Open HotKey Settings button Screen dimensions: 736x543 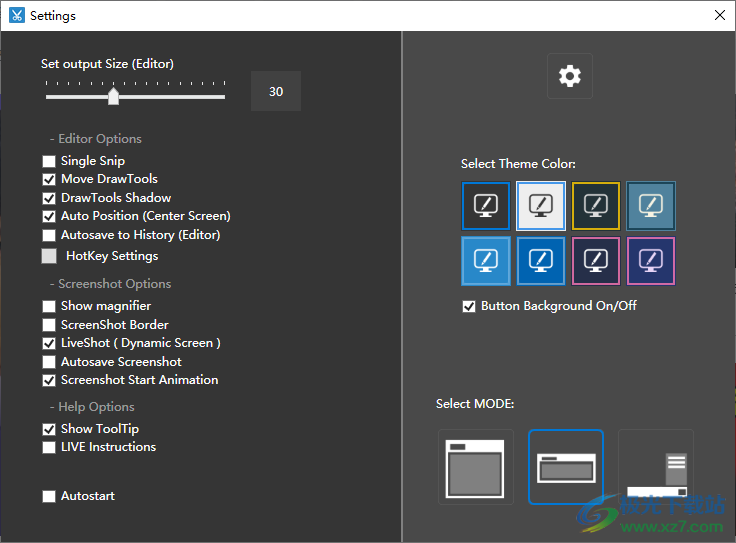(49, 256)
